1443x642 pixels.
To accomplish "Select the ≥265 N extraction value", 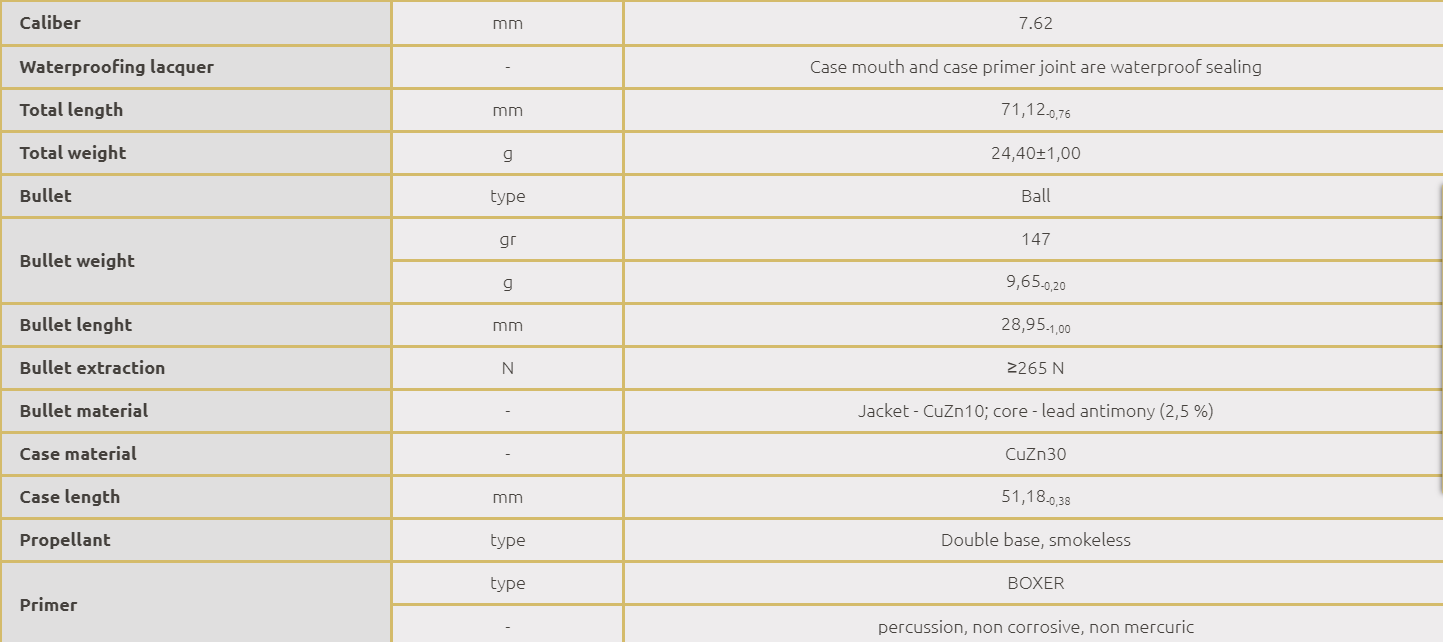I will pyautogui.click(x=1035, y=368).
